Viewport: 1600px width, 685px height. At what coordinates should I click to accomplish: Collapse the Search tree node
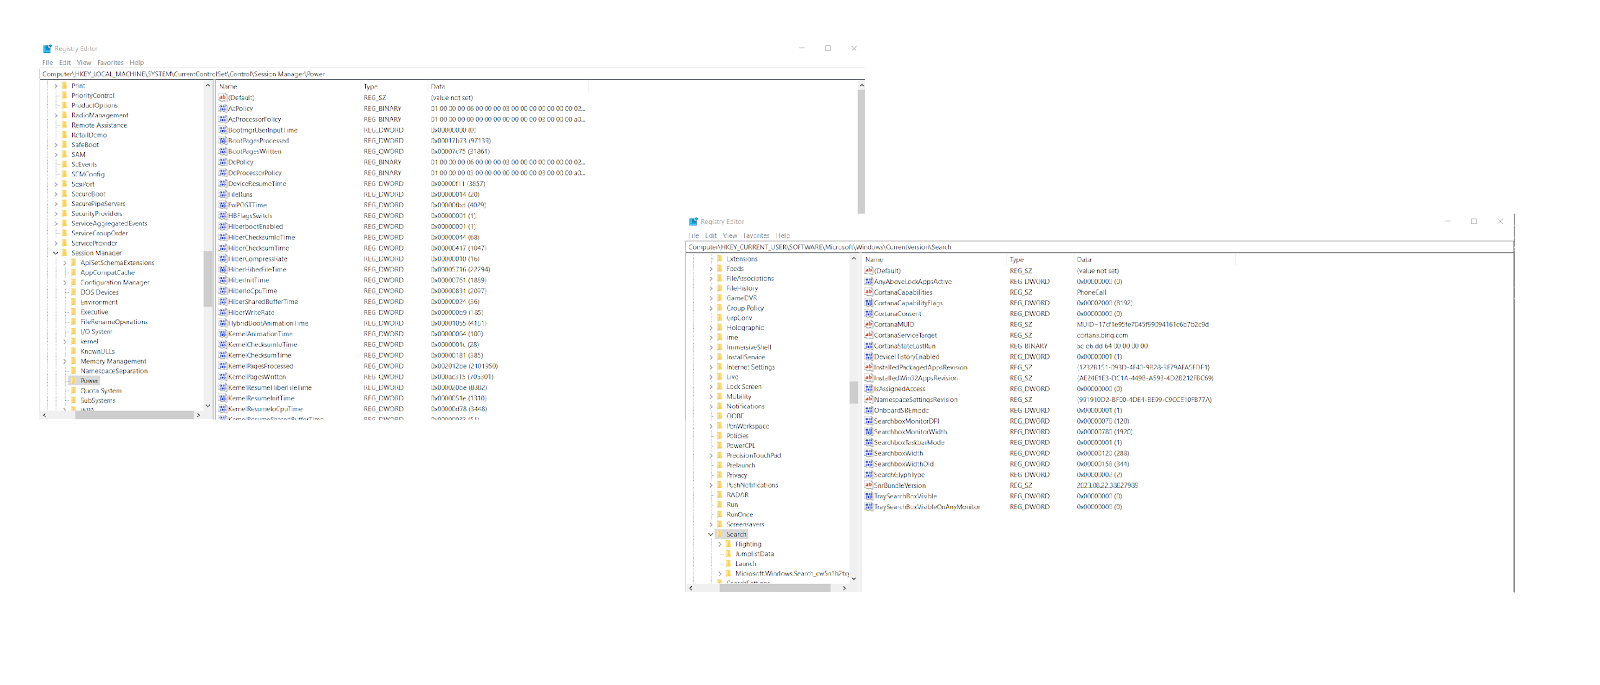point(711,534)
